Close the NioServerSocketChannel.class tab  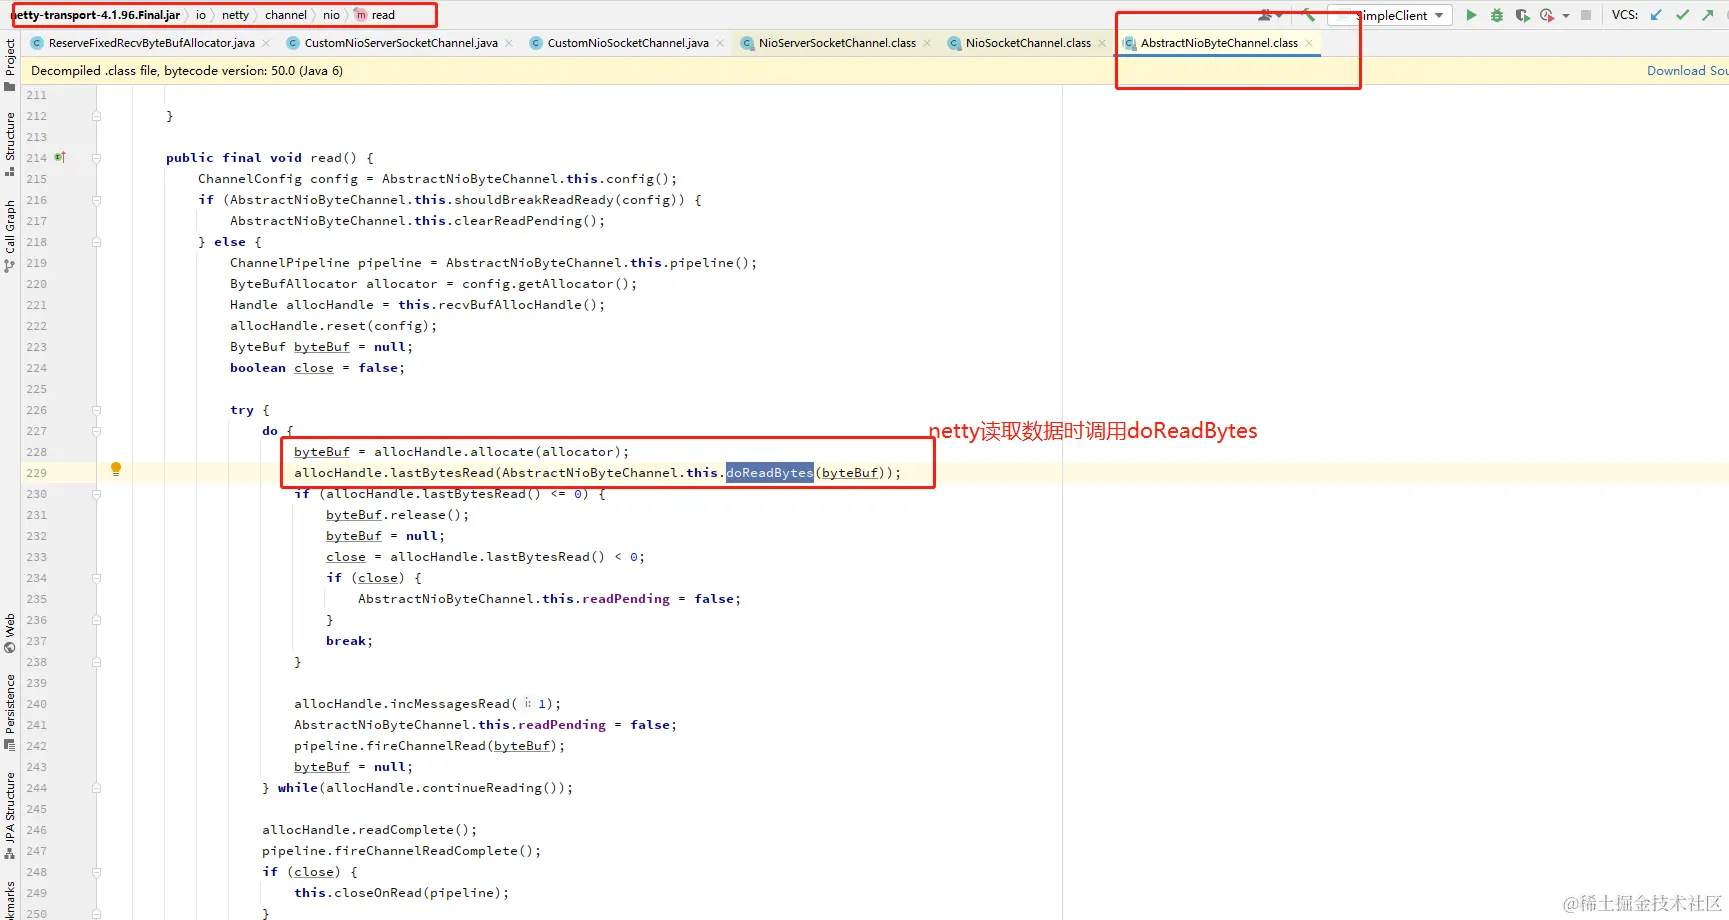pyautogui.click(x=927, y=43)
